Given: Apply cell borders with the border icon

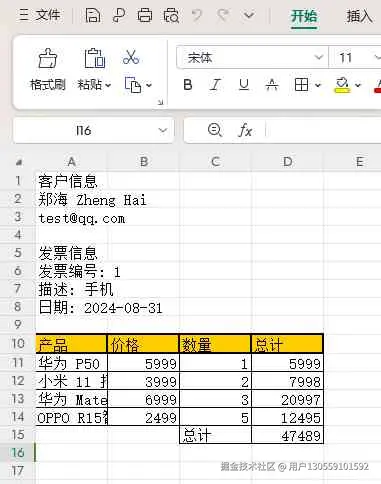Looking at the screenshot, I should [x=301, y=85].
